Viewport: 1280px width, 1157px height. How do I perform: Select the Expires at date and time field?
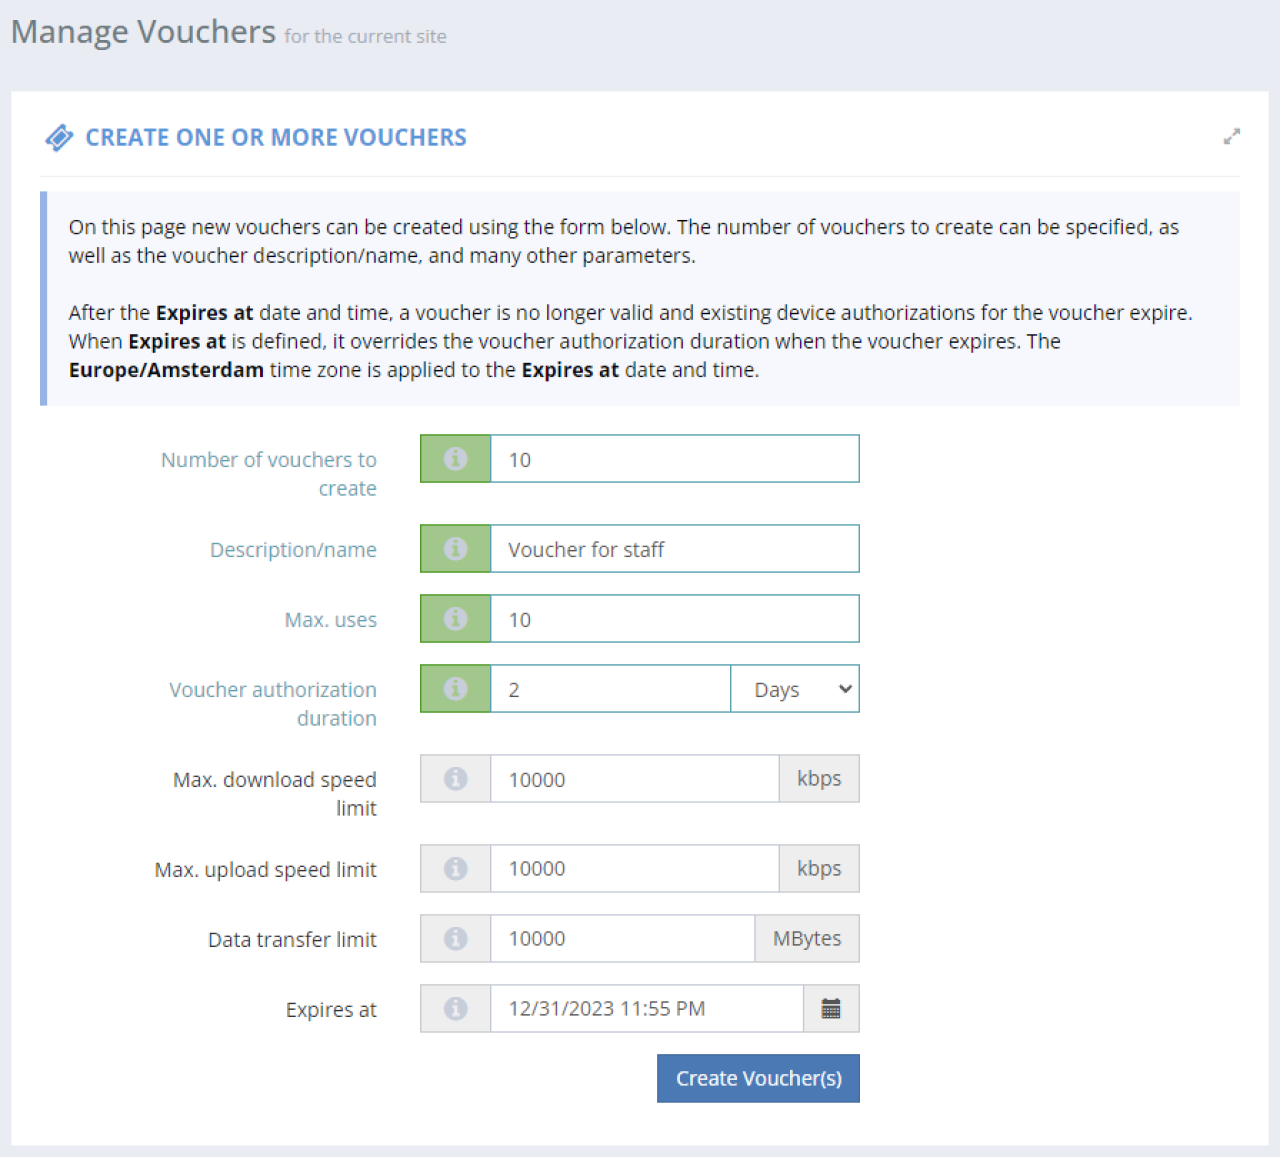[646, 1008]
